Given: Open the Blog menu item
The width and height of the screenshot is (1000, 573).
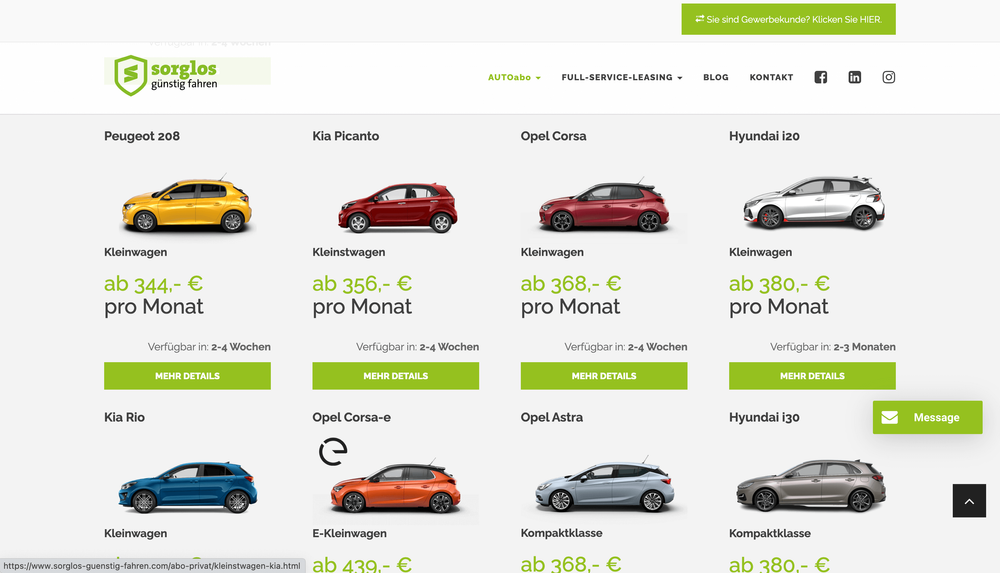Looking at the screenshot, I should 716,77.
